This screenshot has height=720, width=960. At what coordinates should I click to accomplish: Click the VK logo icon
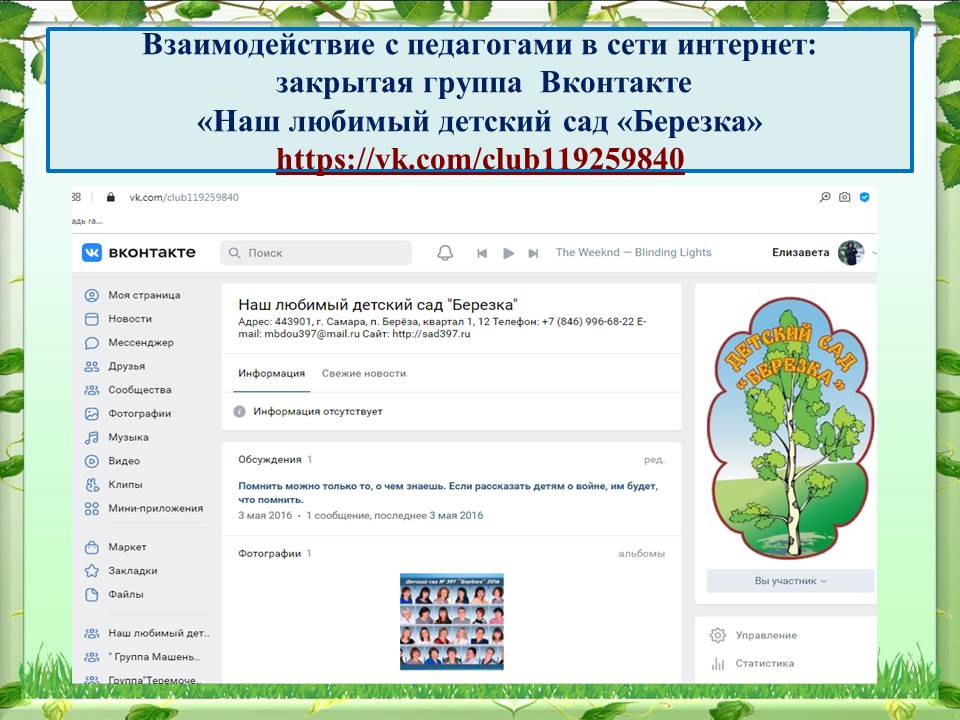(93, 253)
